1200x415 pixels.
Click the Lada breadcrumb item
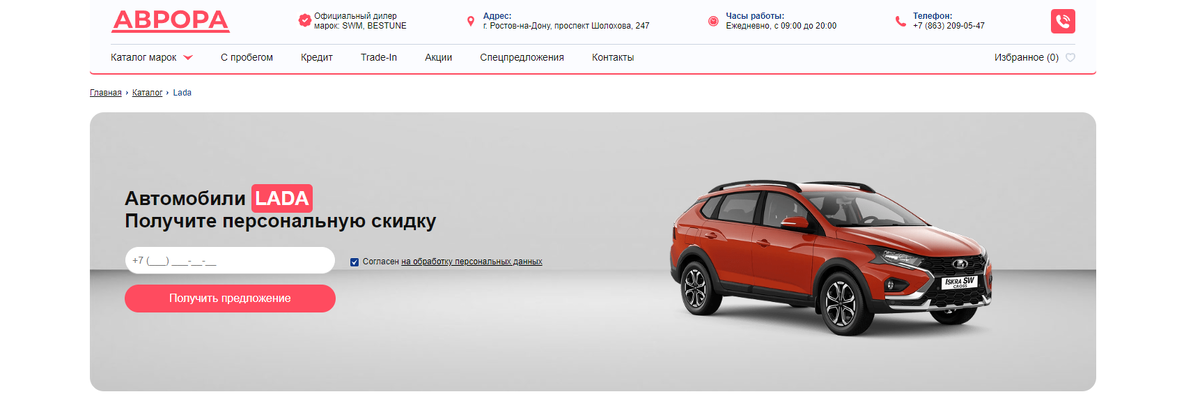[182, 92]
